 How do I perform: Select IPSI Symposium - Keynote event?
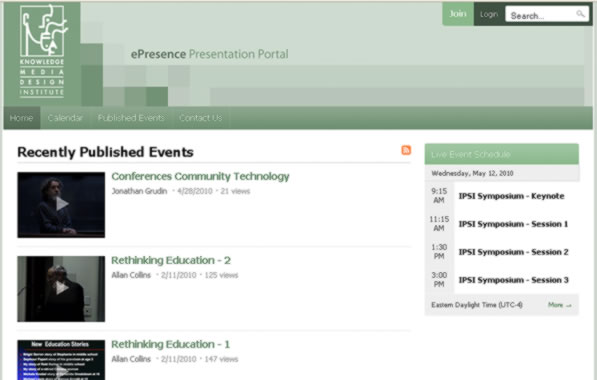[511, 196]
